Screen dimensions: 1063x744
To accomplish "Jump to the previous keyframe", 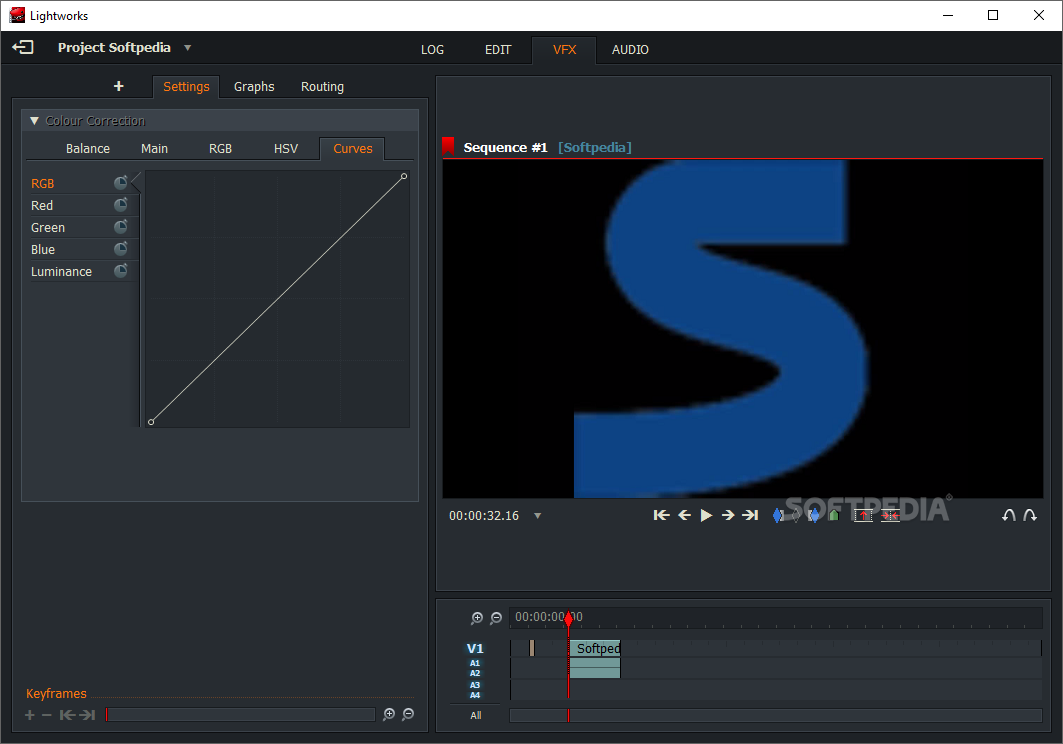I will click(67, 715).
